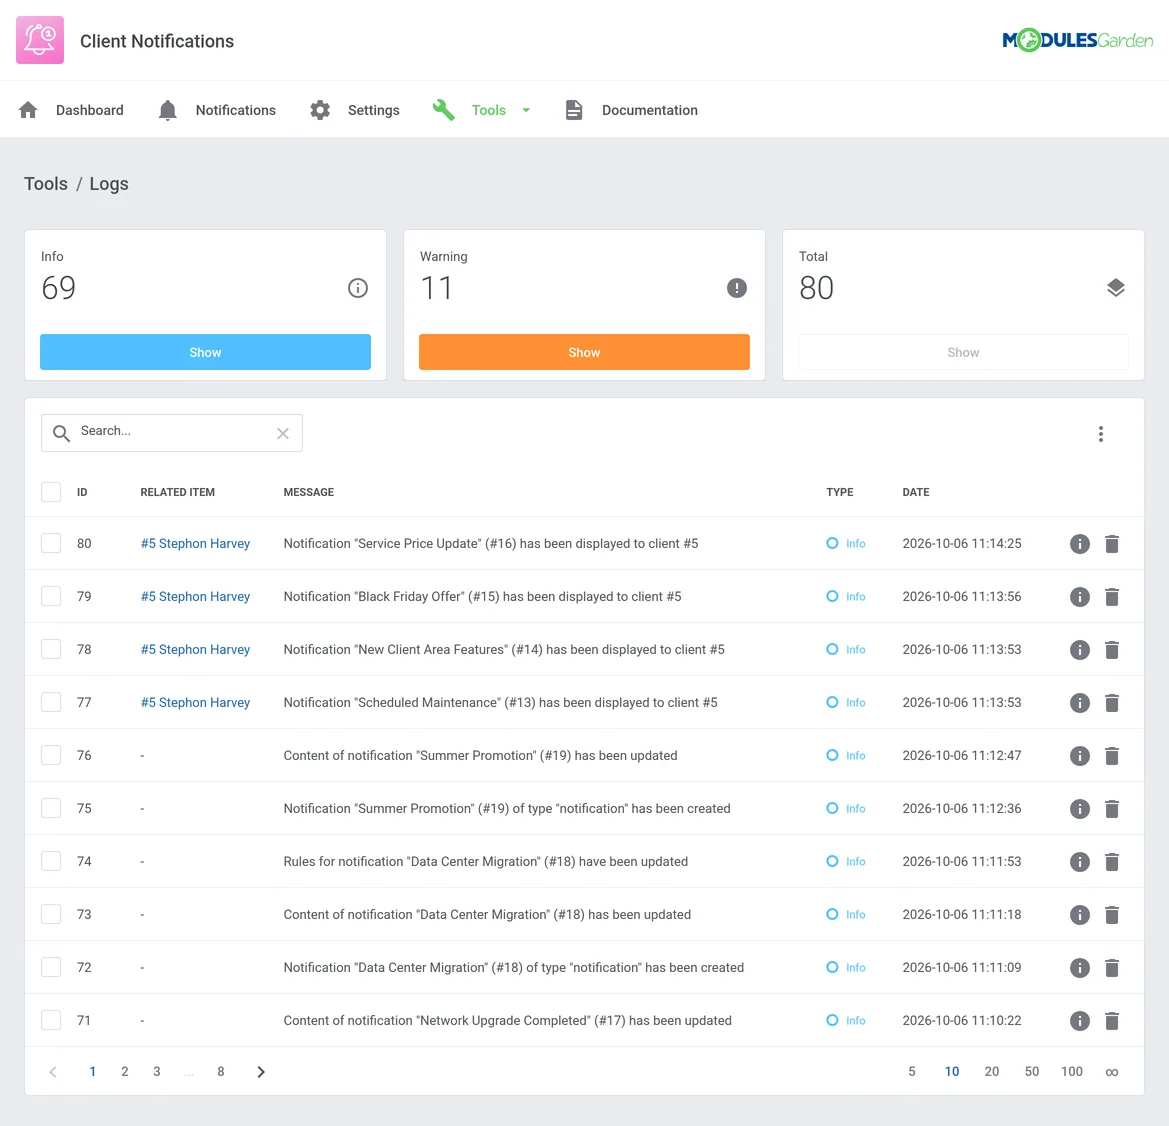Delete log entry 78
This screenshot has height=1126, width=1169.
pyautogui.click(x=1112, y=650)
